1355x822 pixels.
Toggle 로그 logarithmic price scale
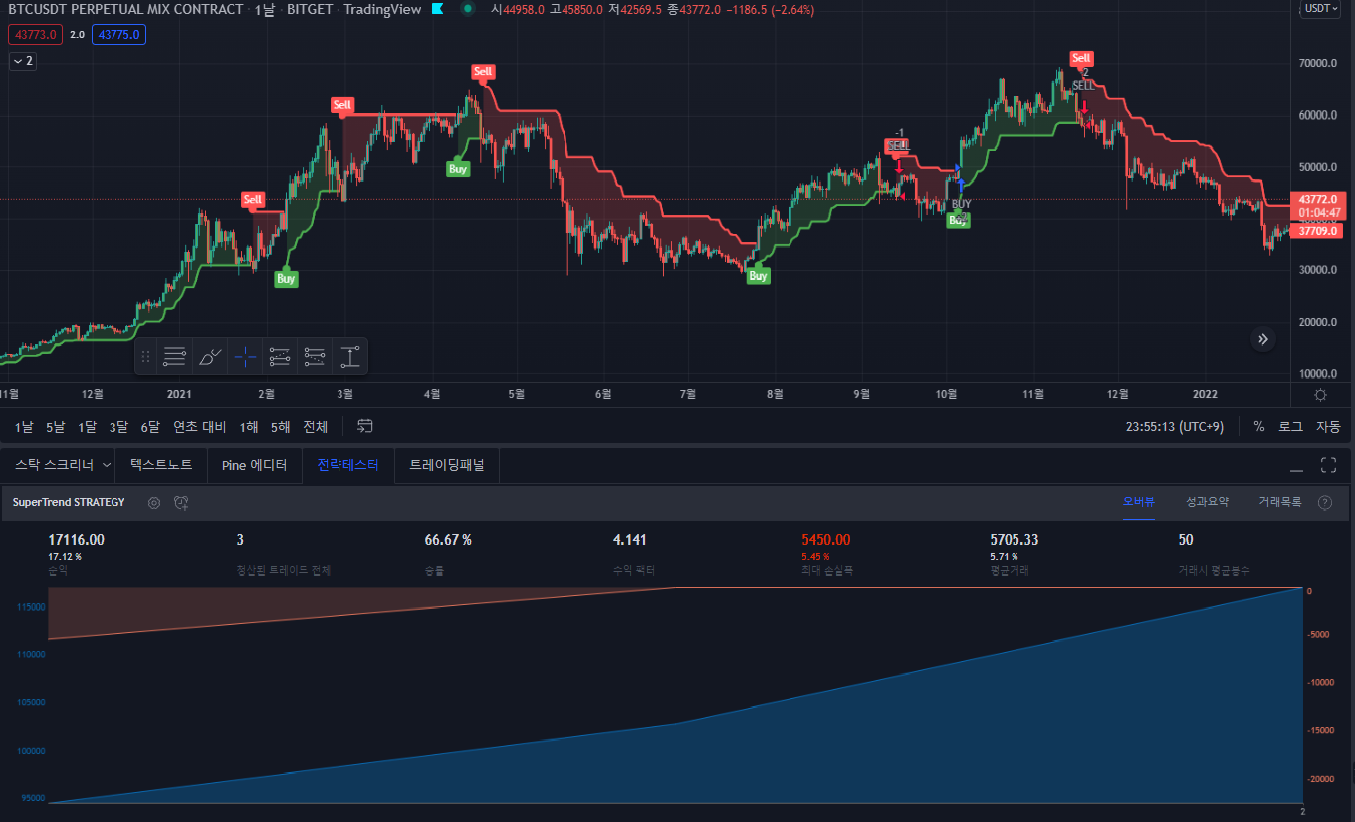coord(1289,425)
